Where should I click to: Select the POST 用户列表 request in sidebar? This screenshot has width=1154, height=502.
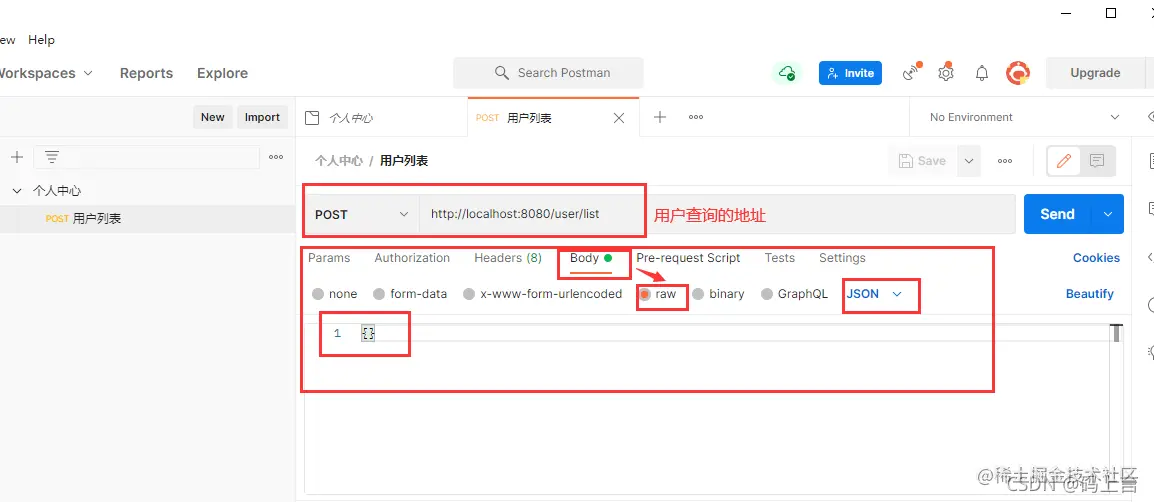pyautogui.click(x=147, y=219)
